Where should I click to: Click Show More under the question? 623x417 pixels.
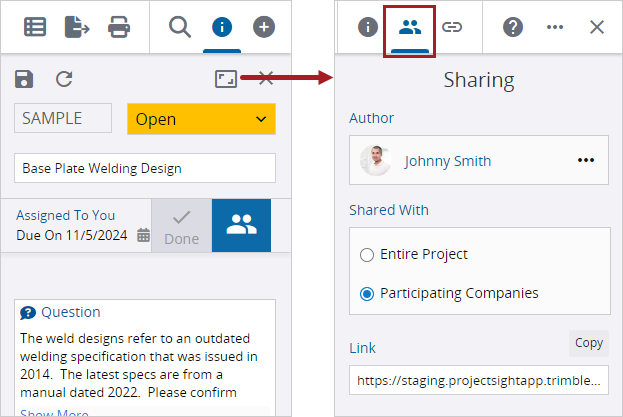coord(54,413)
